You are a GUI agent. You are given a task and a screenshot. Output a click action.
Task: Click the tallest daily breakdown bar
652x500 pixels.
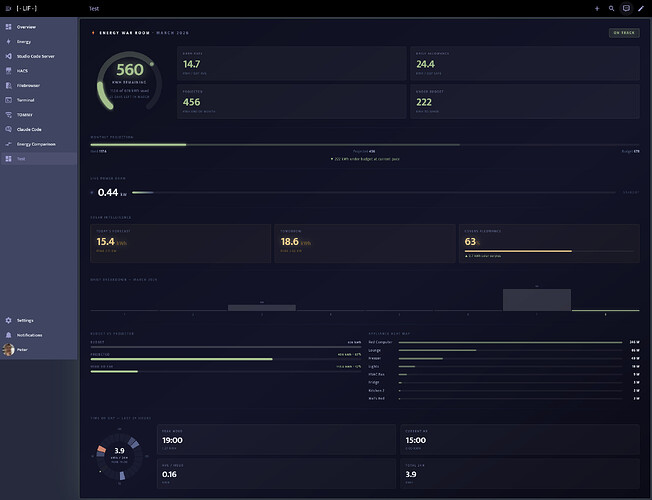(x=537, y=300)
